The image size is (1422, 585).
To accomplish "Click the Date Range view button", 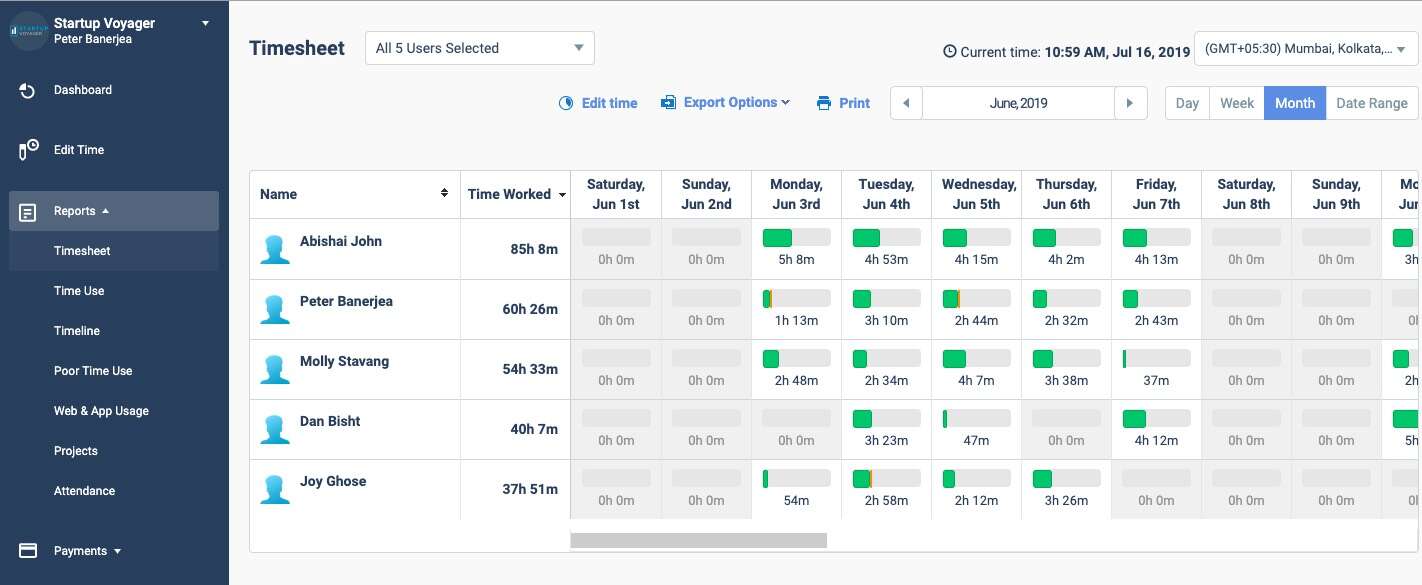I will (1372, 102).
